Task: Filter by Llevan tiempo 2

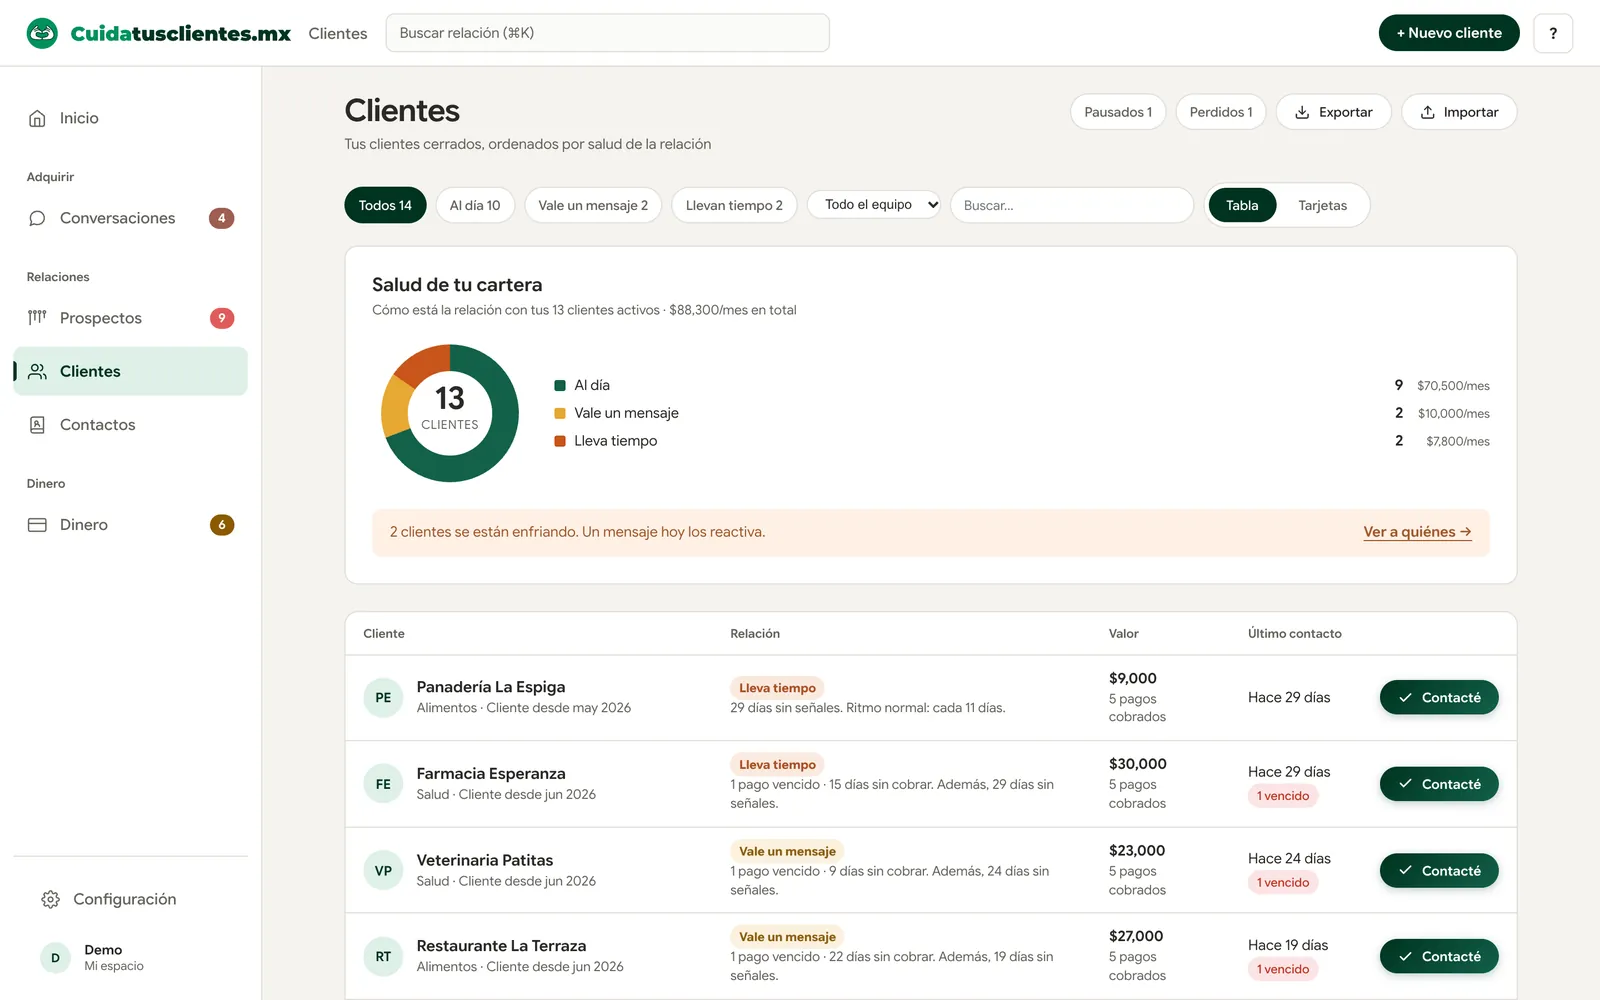Action: [x=734, y=205]
